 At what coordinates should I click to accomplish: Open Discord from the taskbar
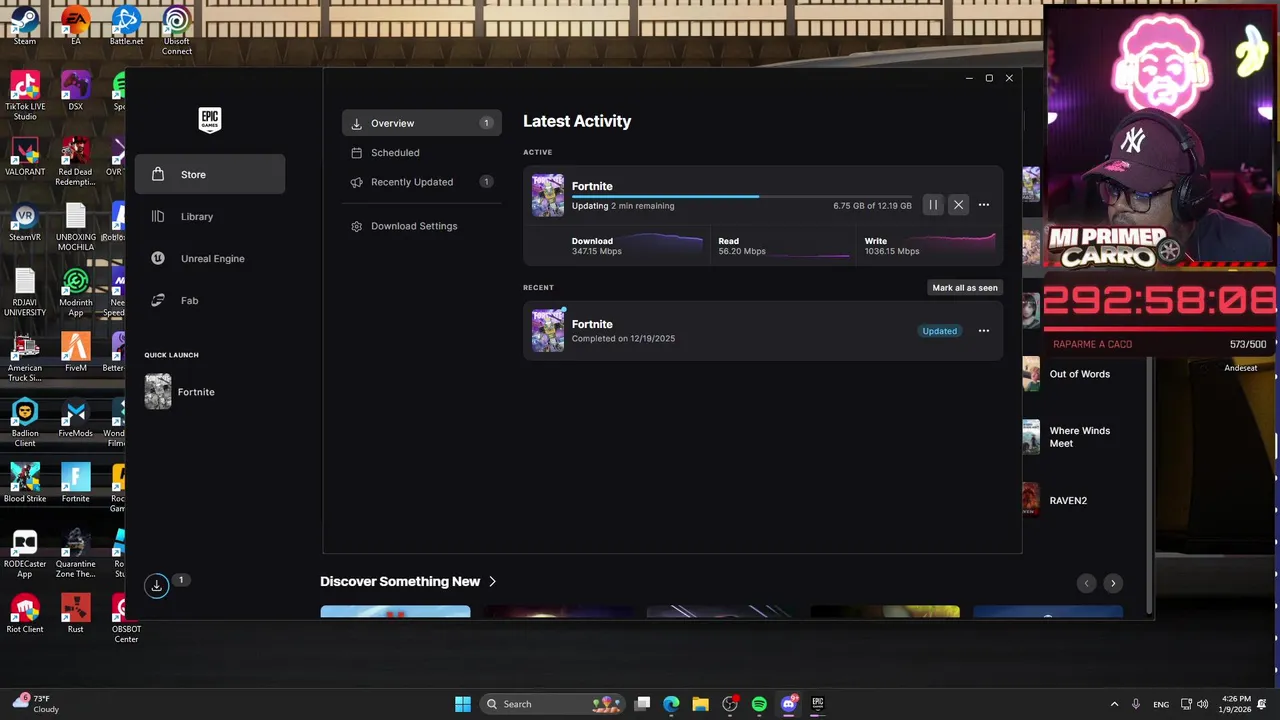(788, 704)
